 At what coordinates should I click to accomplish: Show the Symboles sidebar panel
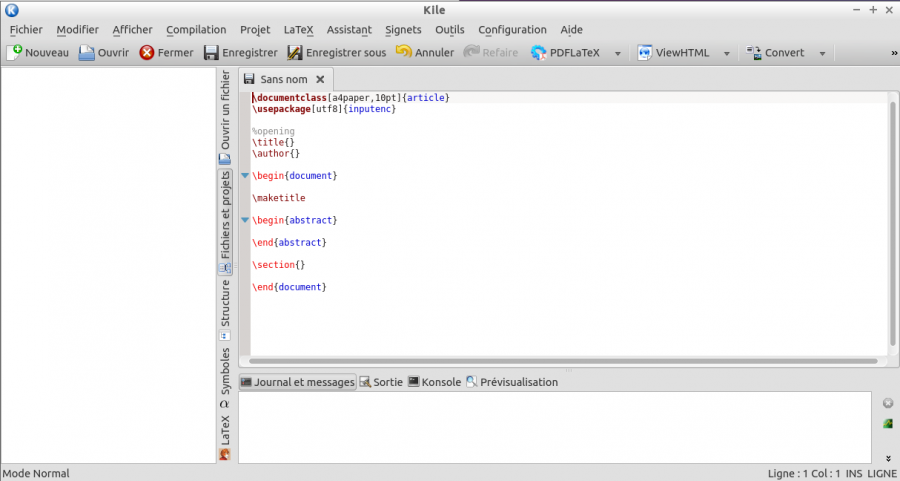point(225,378)
